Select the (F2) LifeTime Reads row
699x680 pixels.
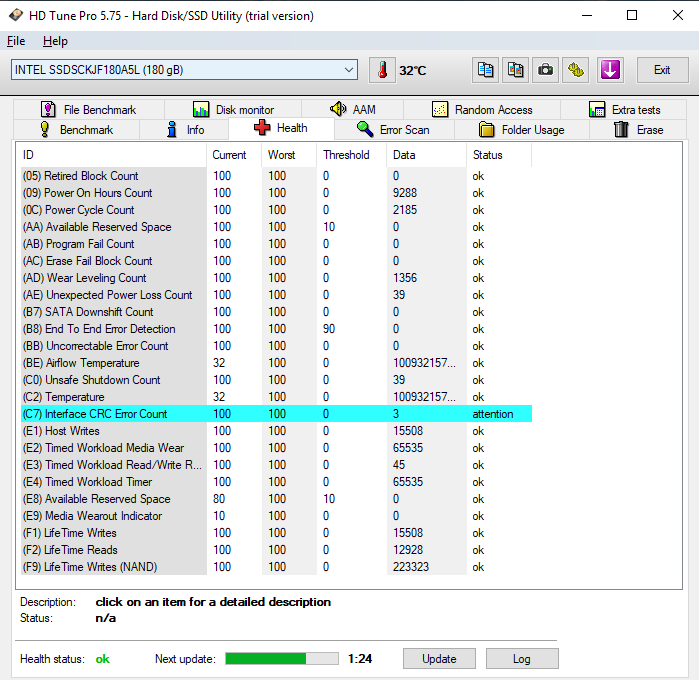[276, 549]
